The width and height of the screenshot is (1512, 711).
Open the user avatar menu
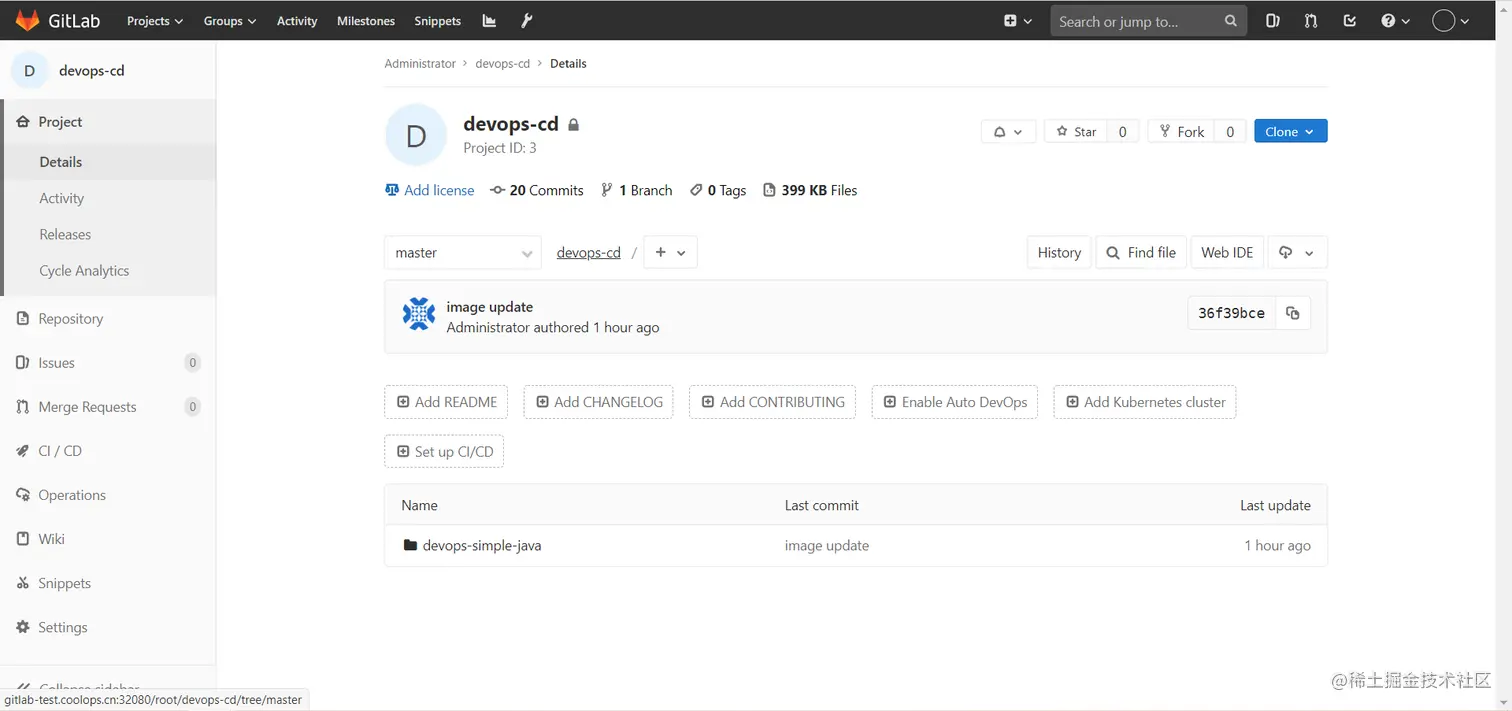click(x=1451, y=21)
